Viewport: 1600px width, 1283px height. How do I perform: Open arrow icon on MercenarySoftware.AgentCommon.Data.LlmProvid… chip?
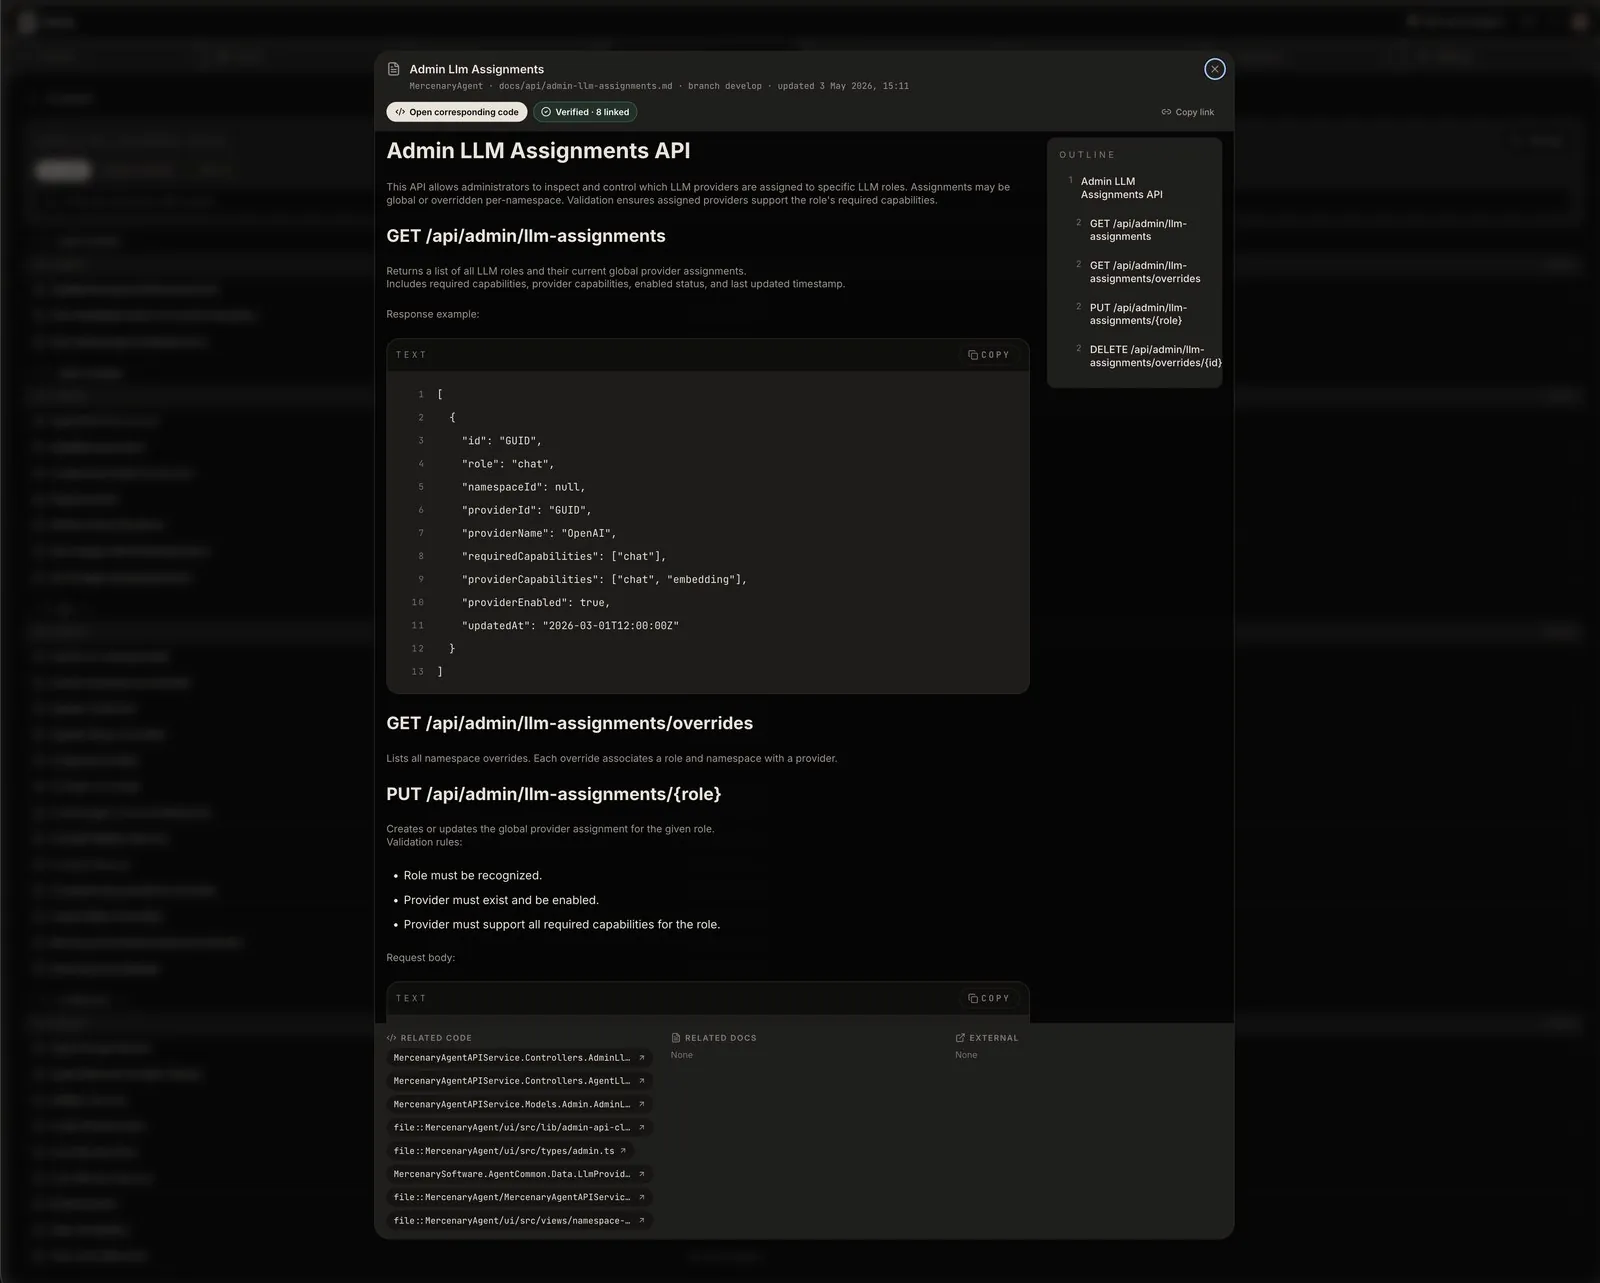point(642,1174)
